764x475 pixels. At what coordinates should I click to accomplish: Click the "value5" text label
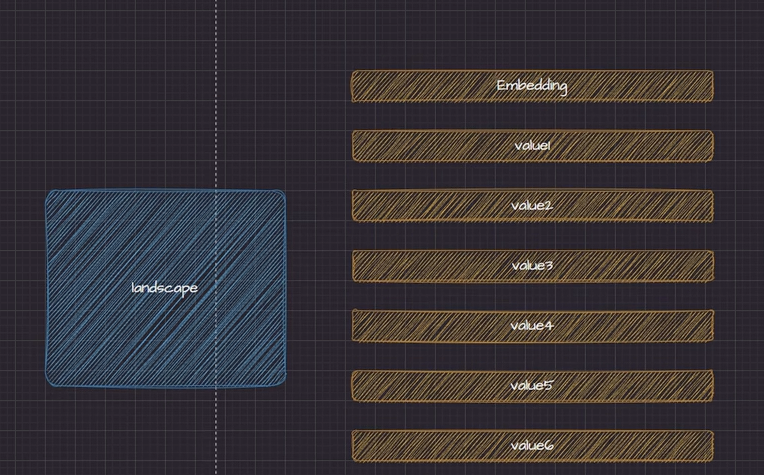[x=532, y=386]
